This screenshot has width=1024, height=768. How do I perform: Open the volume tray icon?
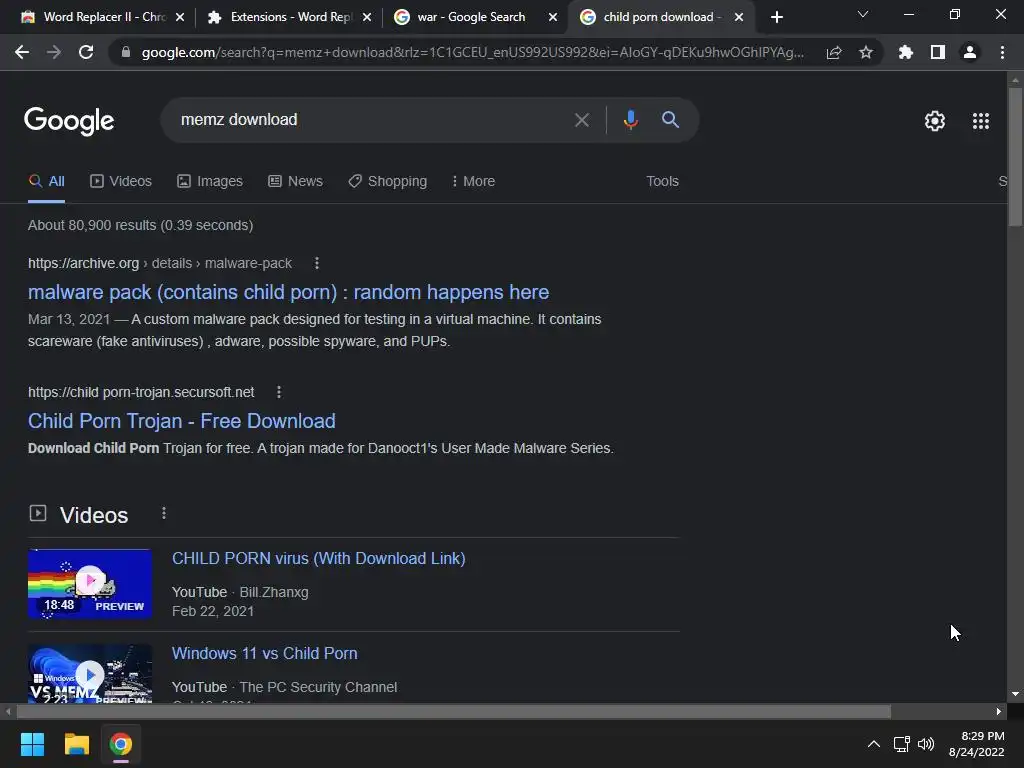click(x=926, y=744)
